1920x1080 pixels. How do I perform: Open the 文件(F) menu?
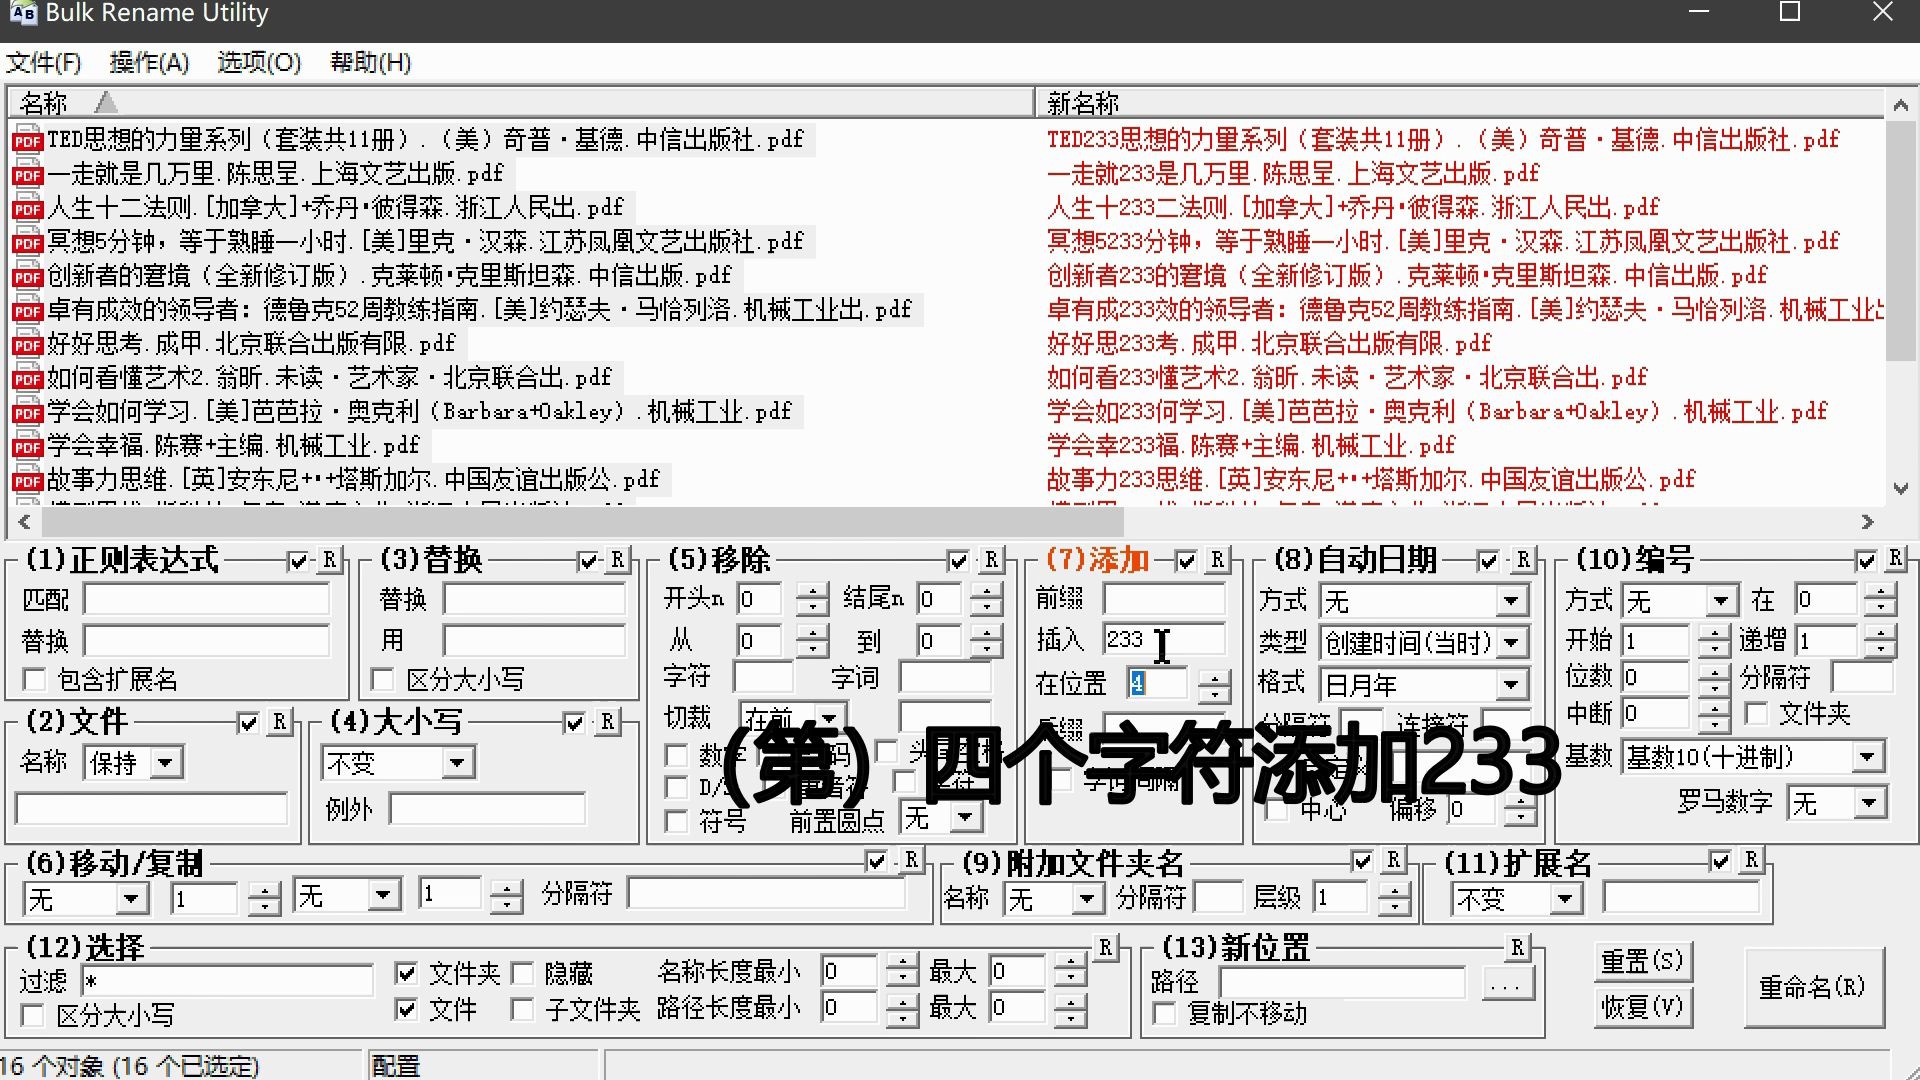point(45,62)
